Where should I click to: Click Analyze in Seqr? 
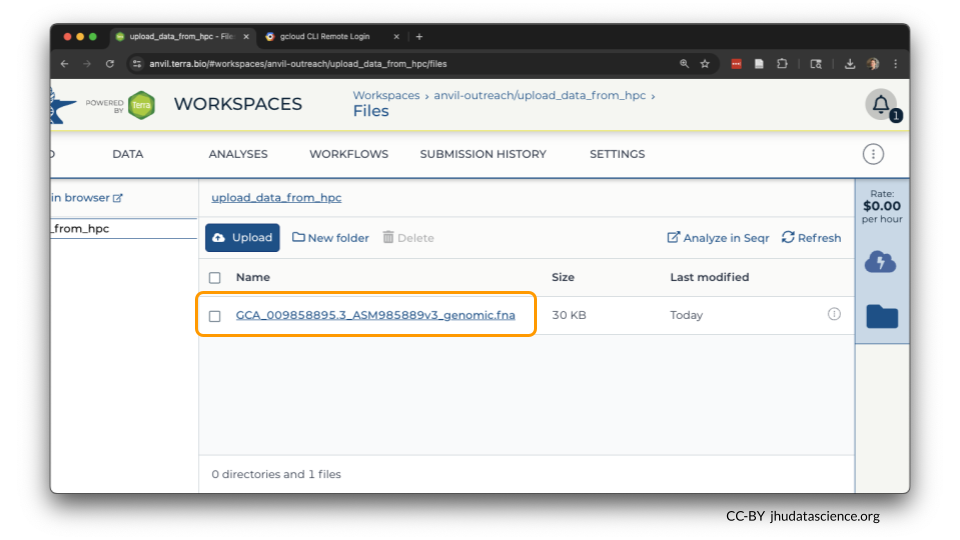718,238
